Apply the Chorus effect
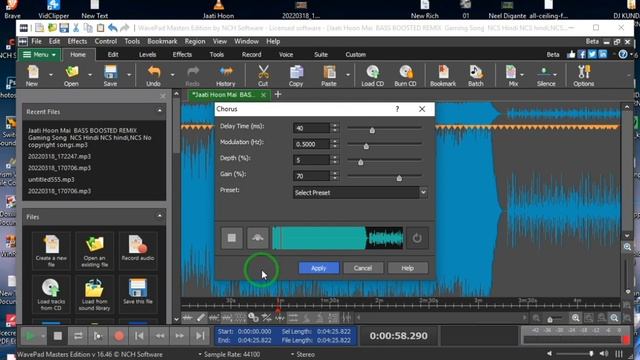Viewport: 640px width, 360px height. click(x=319, y=268)
